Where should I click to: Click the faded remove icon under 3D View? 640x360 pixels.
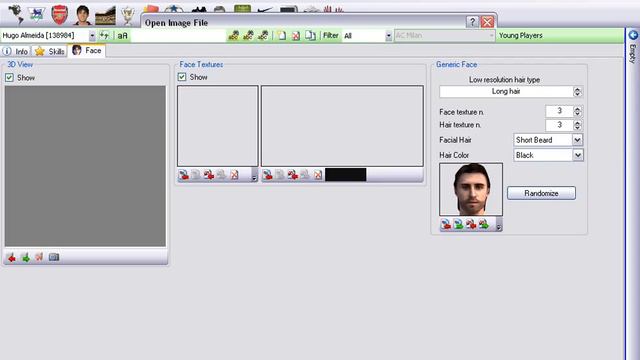coord(39,257)
